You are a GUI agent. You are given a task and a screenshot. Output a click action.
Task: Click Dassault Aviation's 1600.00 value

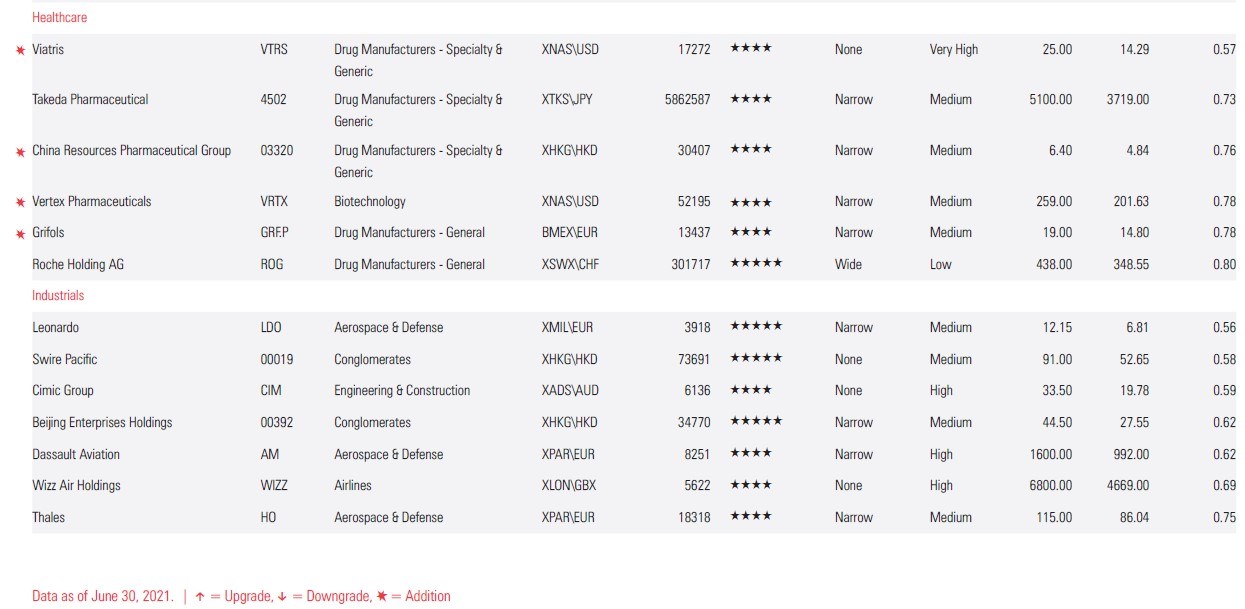1051,455
